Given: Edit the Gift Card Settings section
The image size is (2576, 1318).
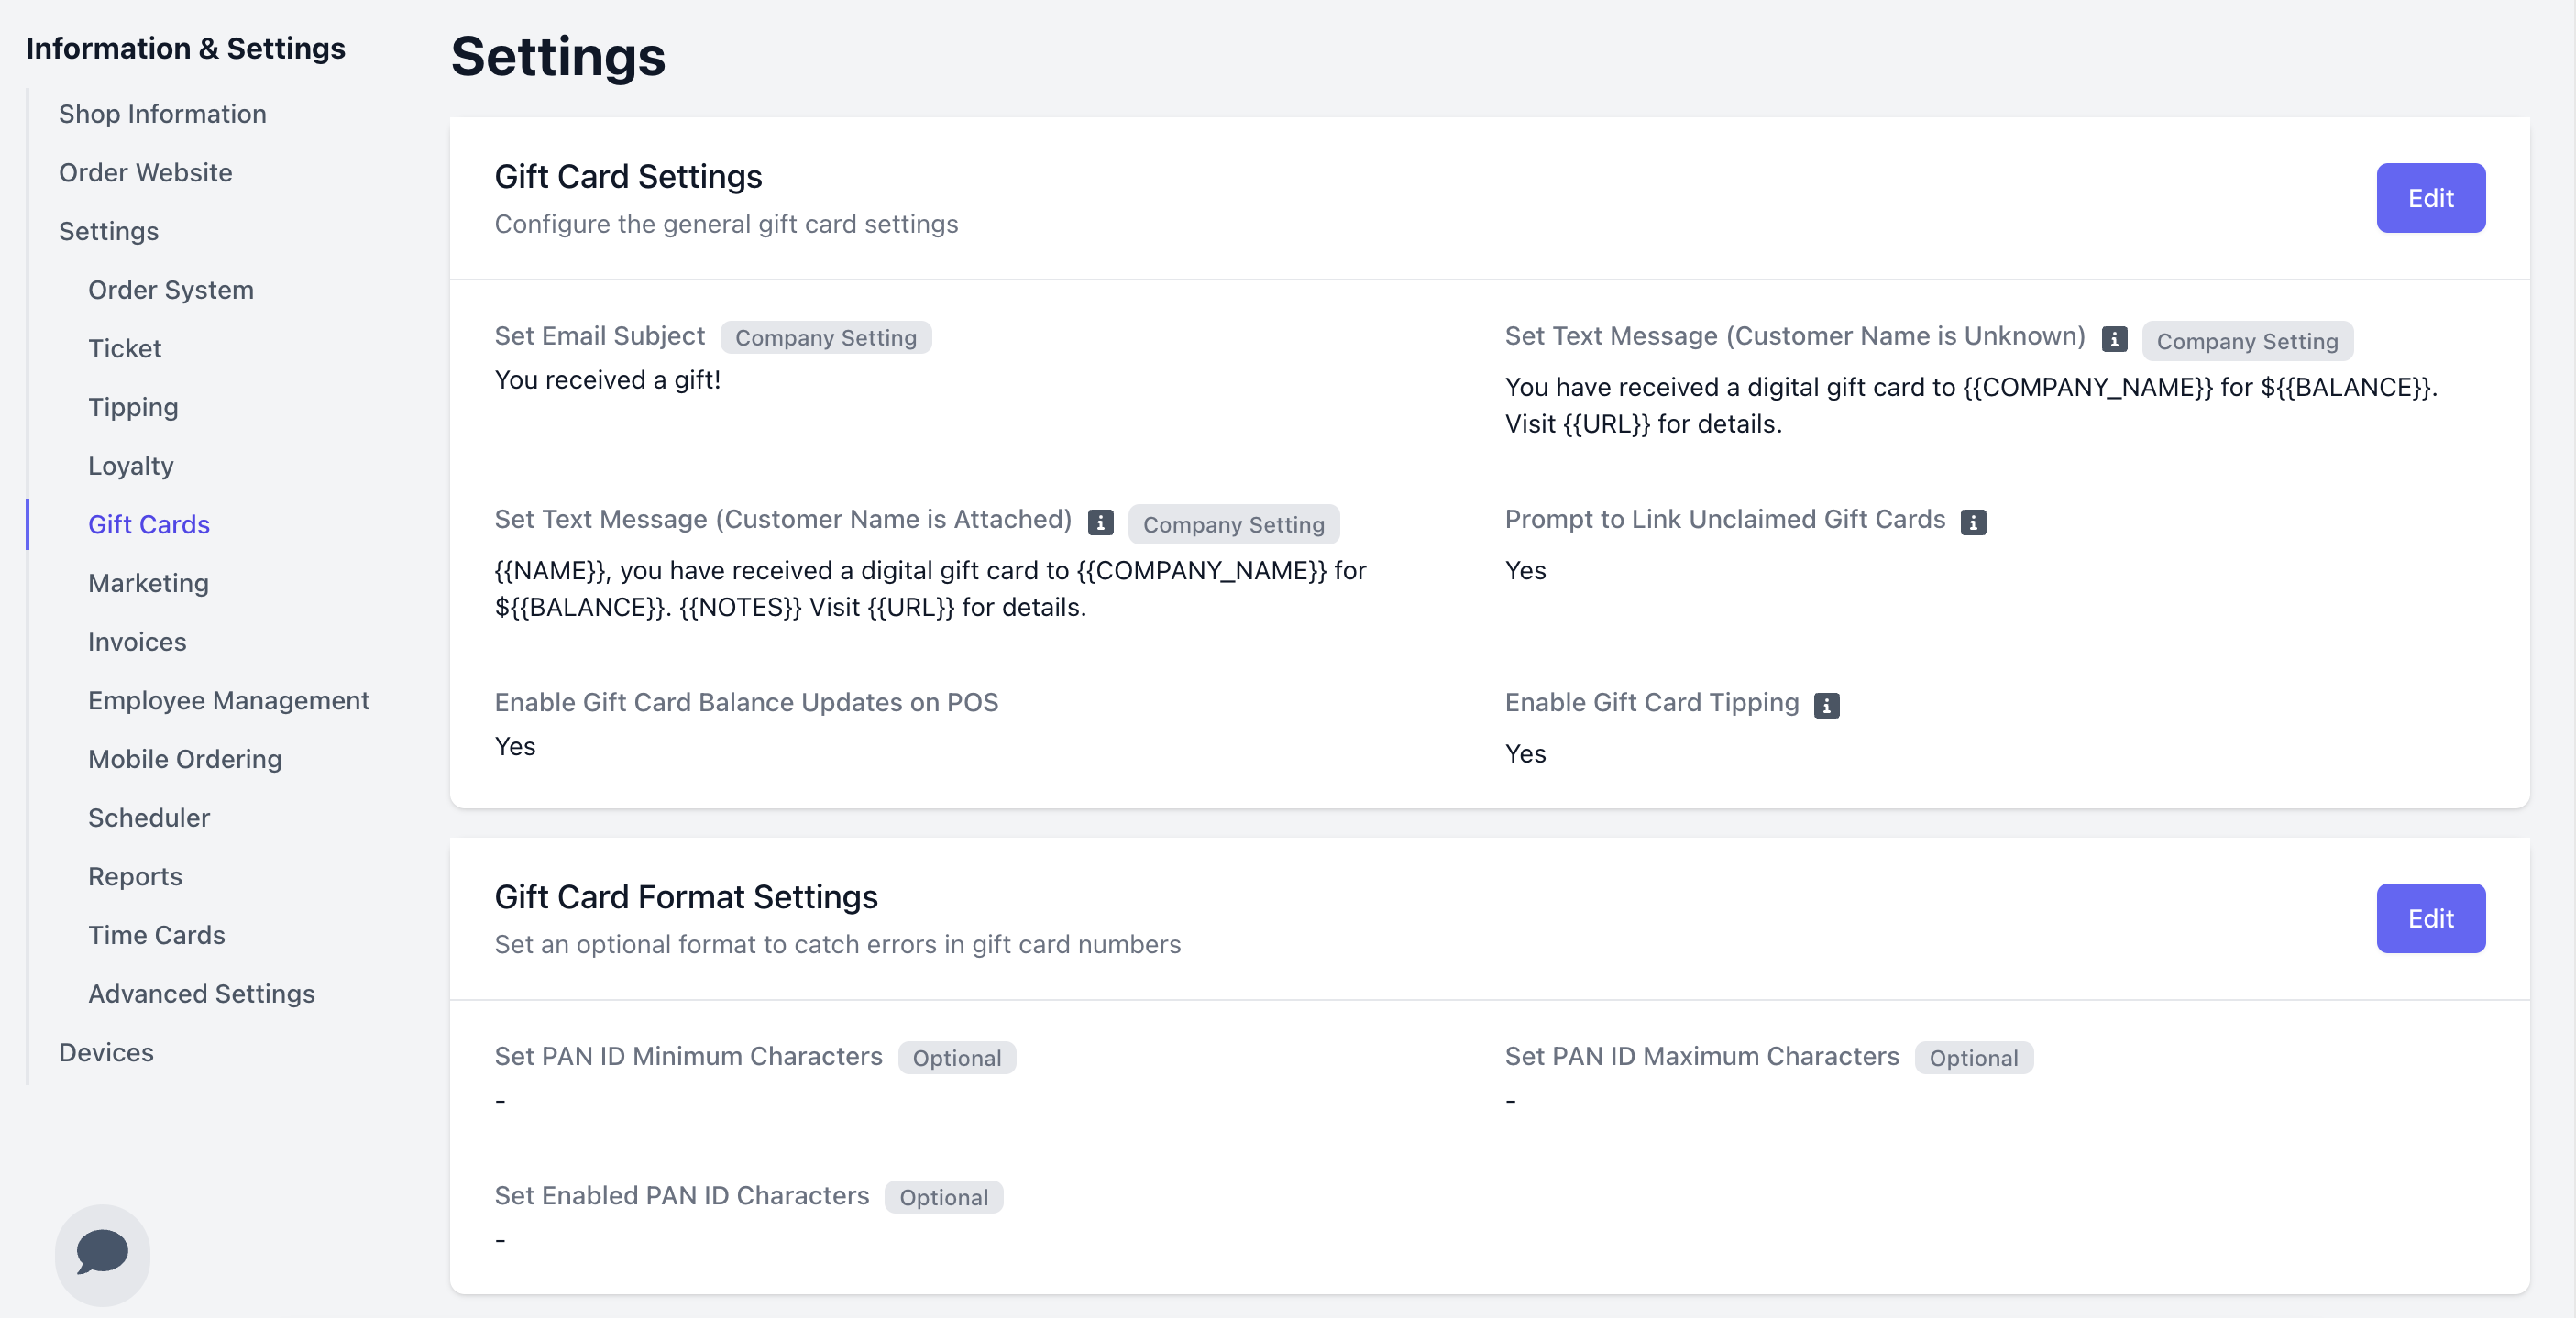Looking at the screenshot, I should pyautogui.click(x=2429, y=198).
